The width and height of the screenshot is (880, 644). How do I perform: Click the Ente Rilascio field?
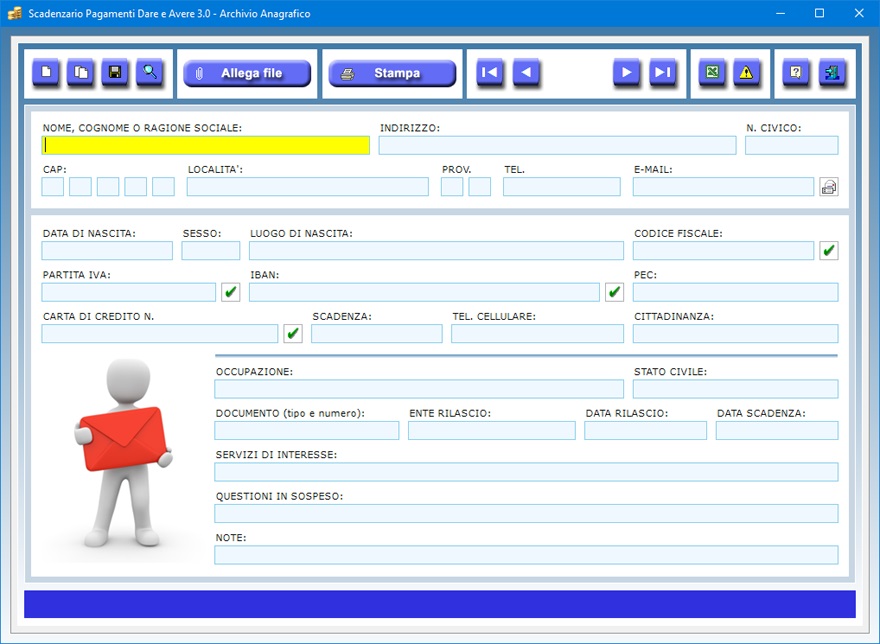pyautogui.click(x=492, y=430)
